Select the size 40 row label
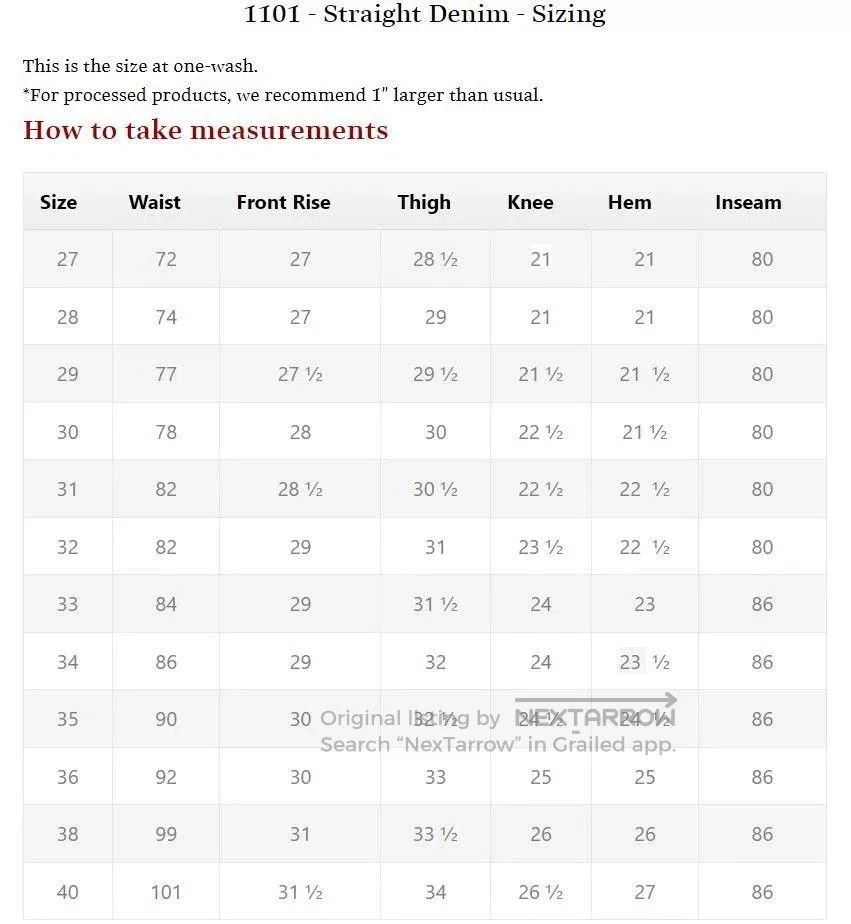 [67, 892]
